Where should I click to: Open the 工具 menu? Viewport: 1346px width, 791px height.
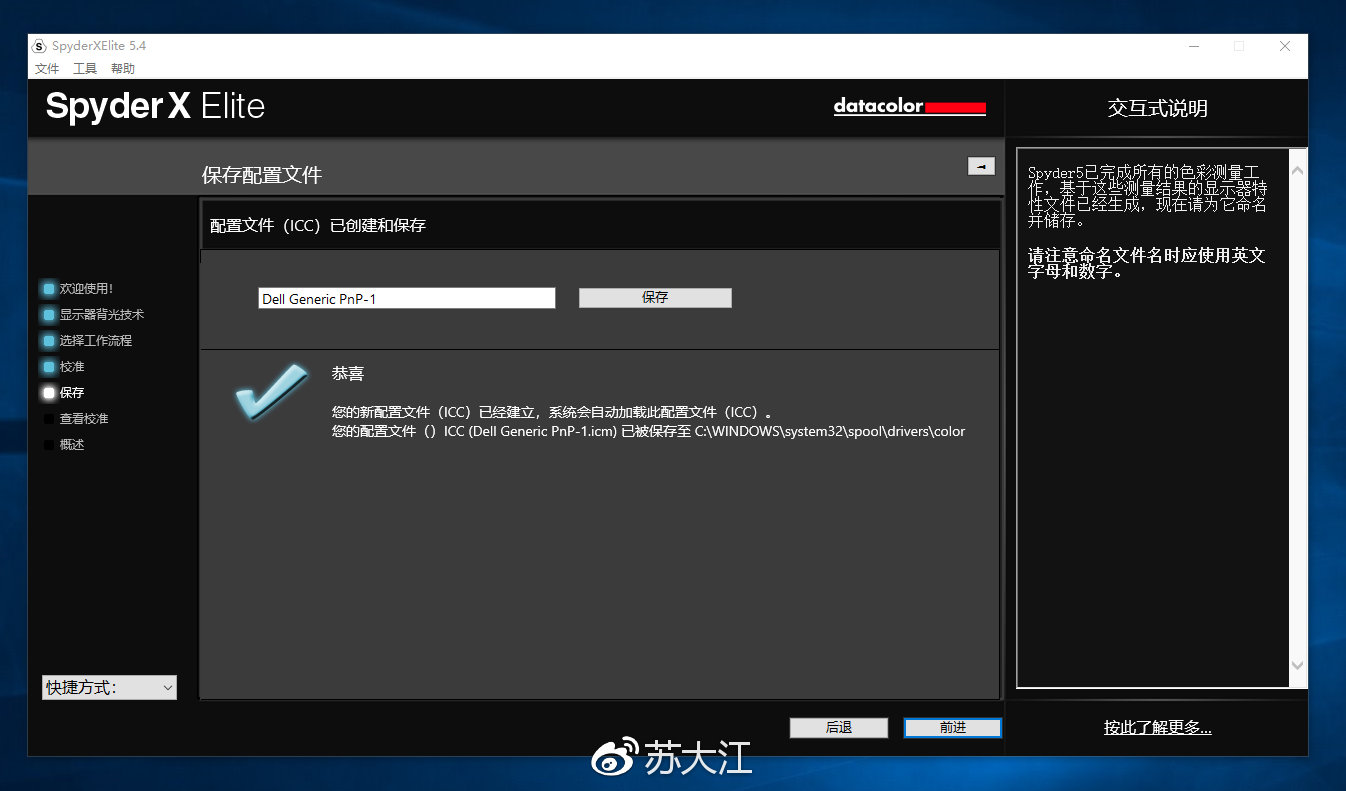click(x=85, y=69)
